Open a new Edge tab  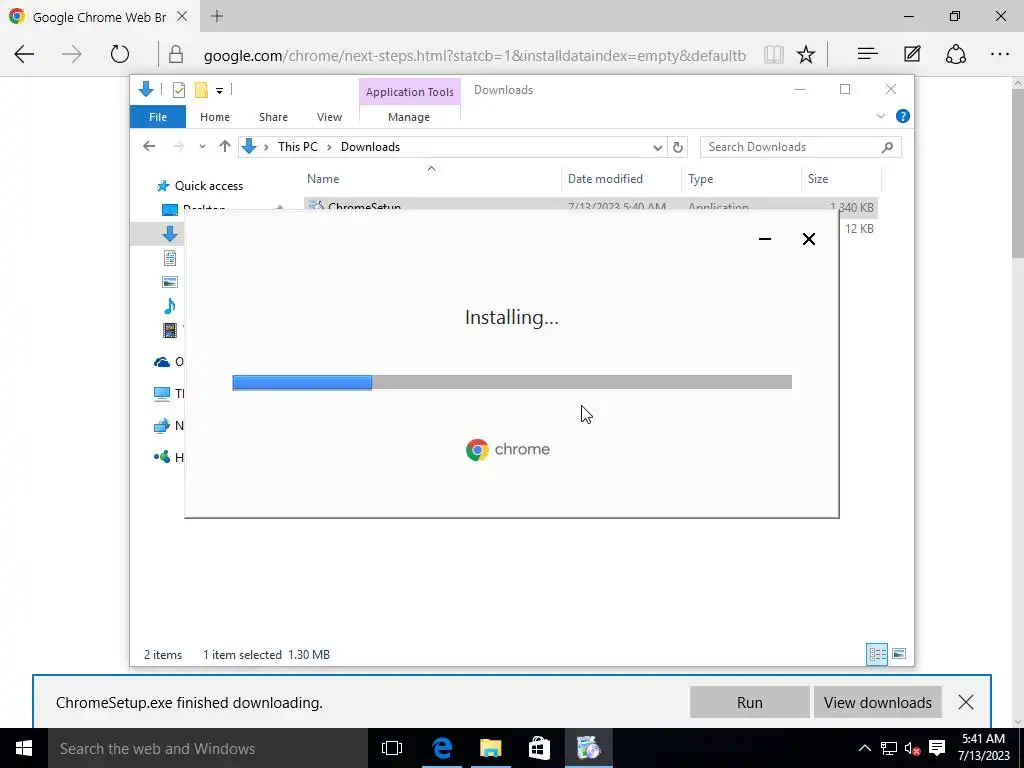217,16
